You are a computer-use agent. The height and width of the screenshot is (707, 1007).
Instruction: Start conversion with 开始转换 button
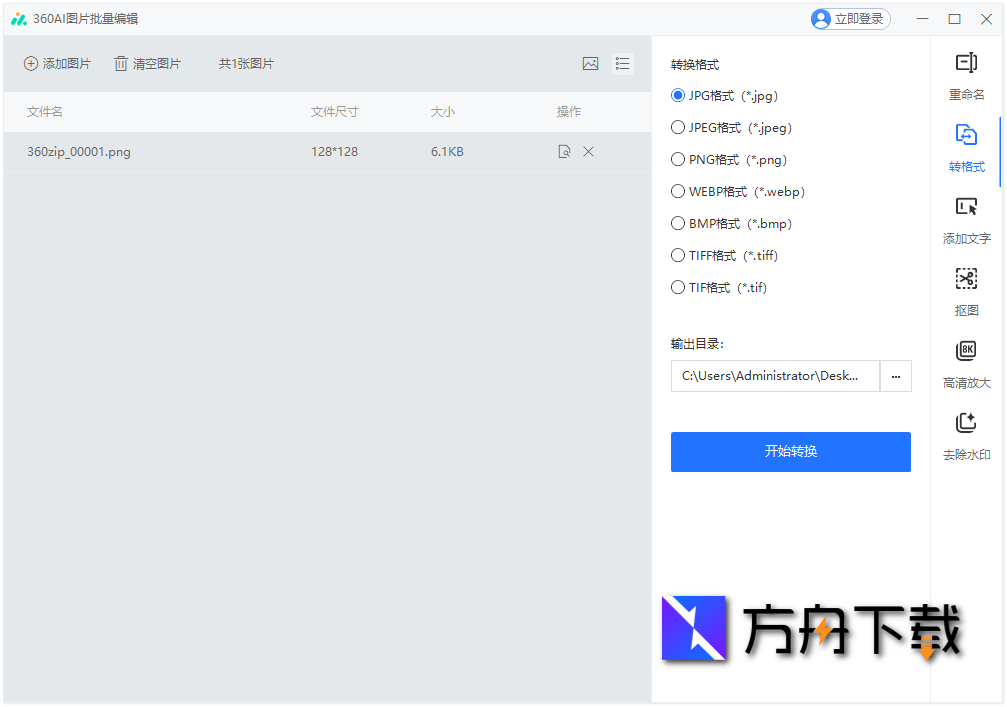[x=790, y=452]
